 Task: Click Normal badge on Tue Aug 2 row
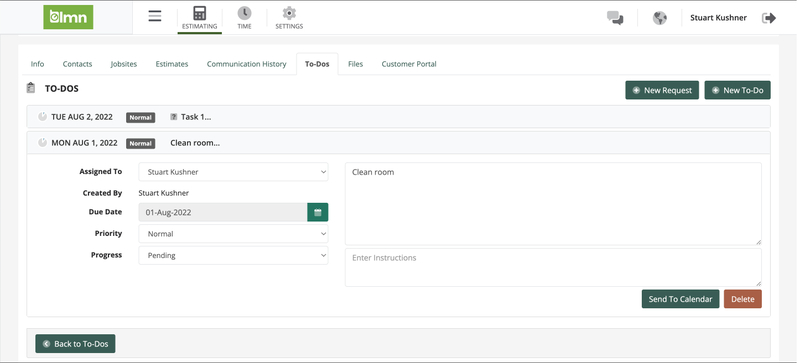(140, 117)
